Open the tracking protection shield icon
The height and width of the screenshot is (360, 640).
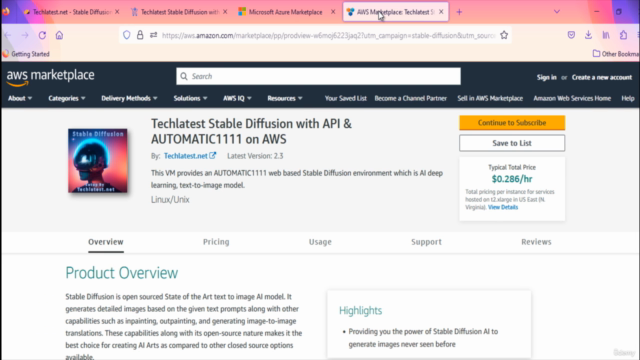(127, 35)
